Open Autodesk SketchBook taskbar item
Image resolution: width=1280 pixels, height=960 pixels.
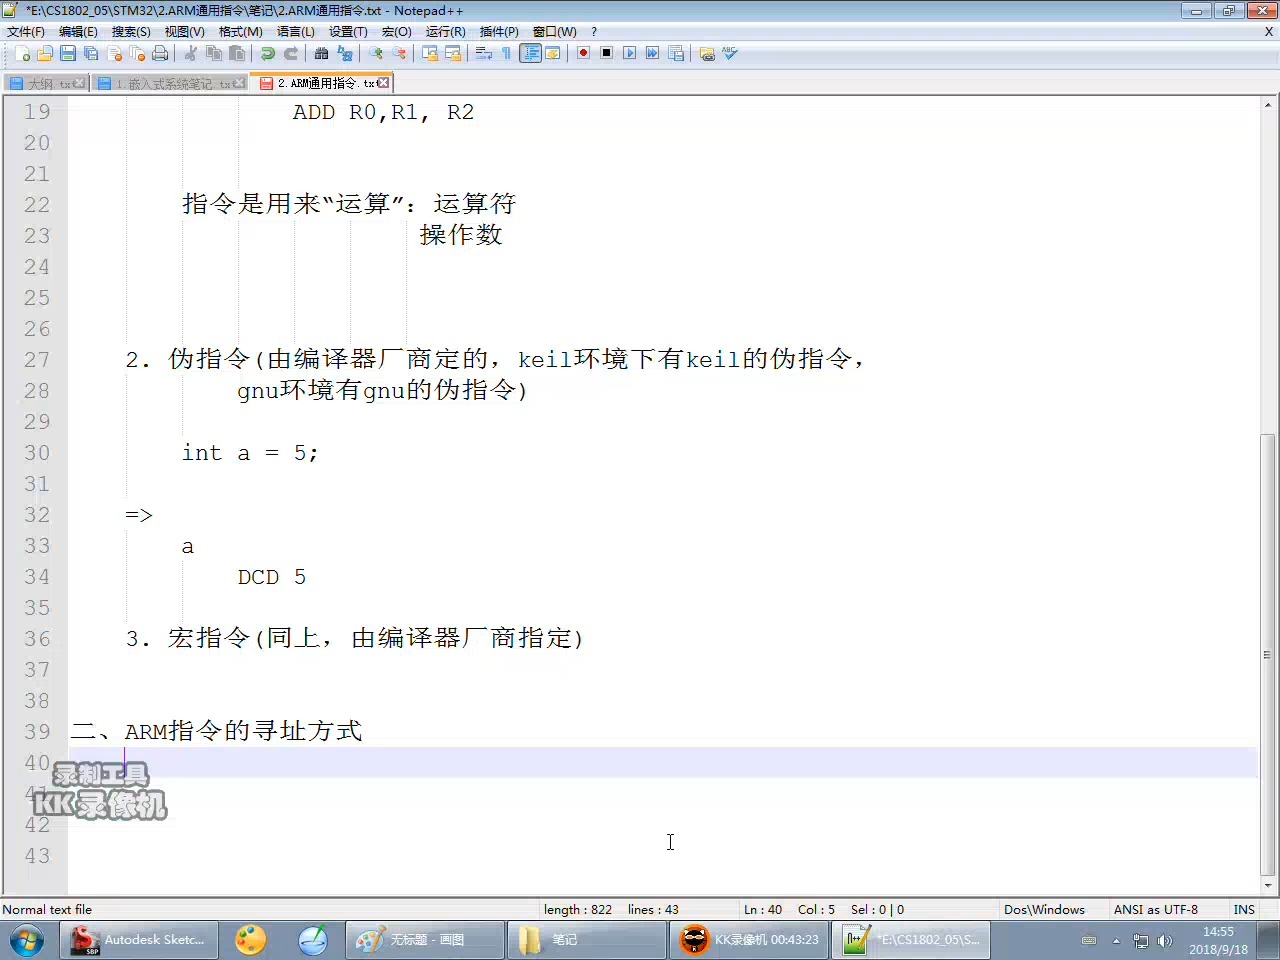click(x=139, y=940)
